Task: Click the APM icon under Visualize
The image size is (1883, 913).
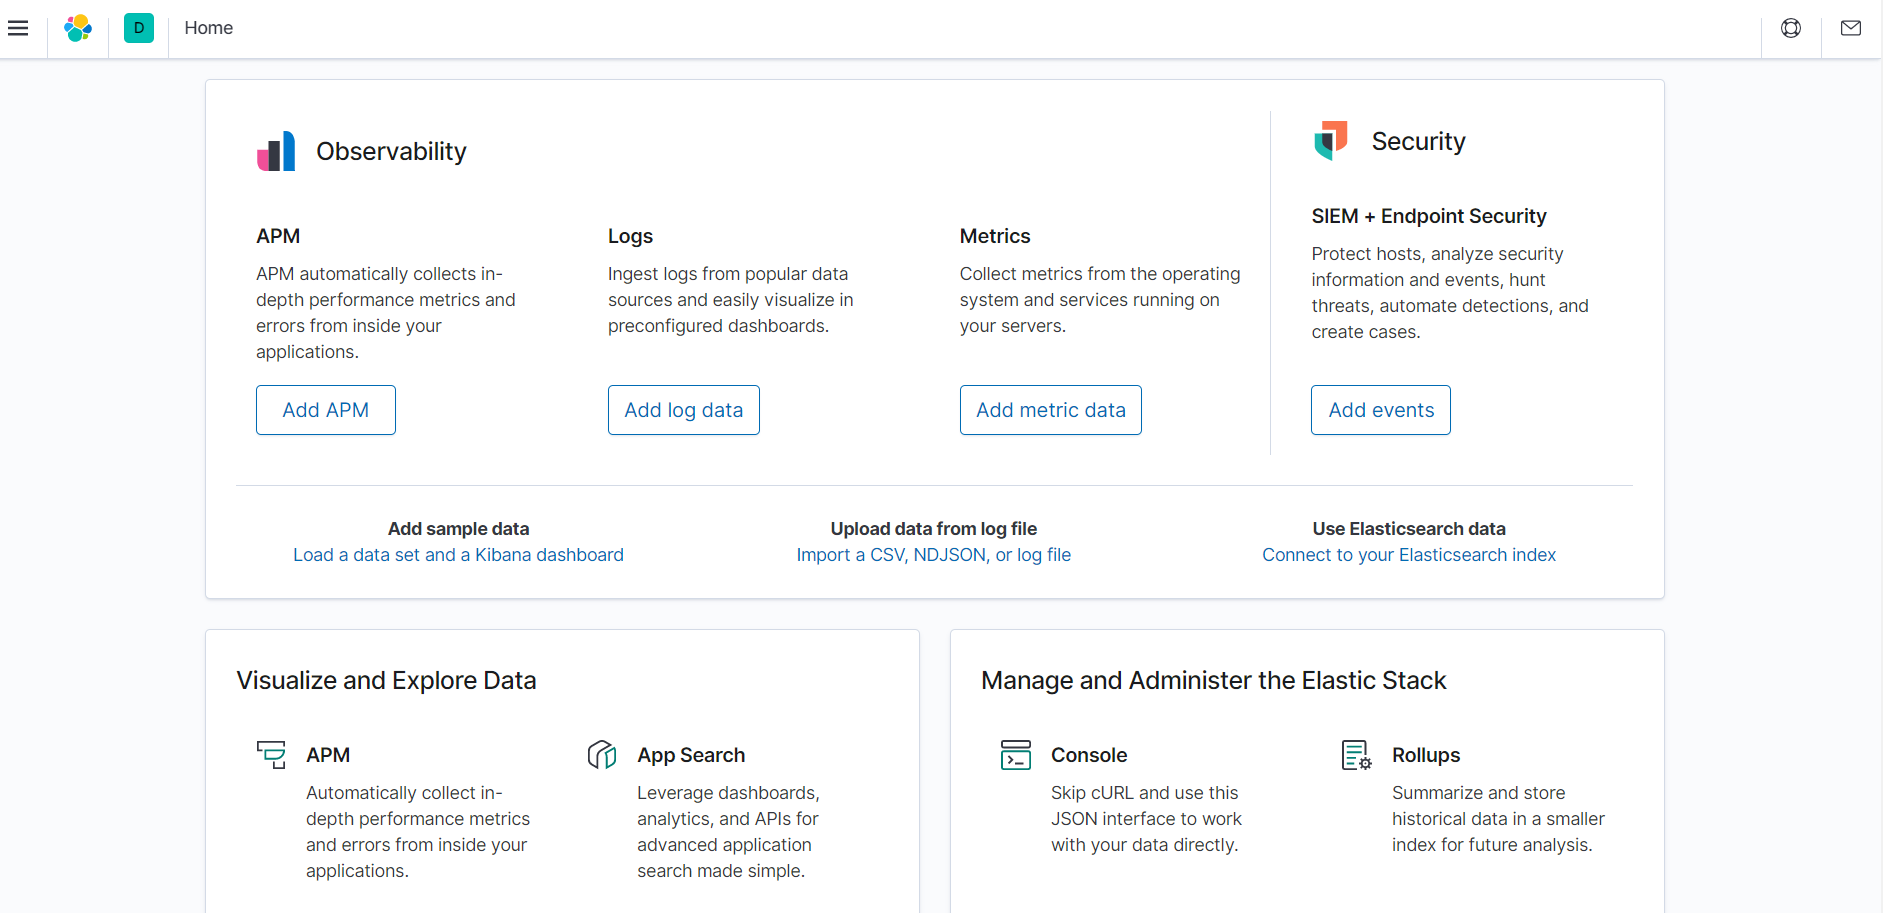Action: pyautogui.click(x=271, y=755)
